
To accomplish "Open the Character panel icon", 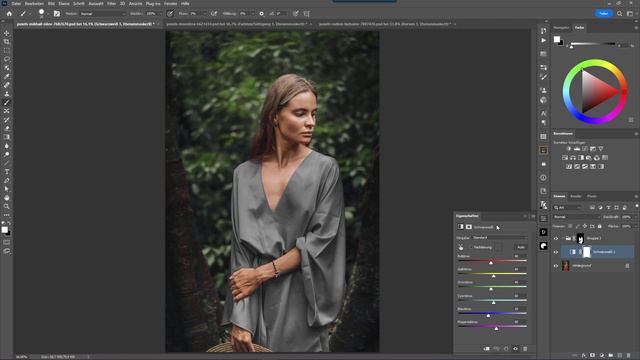I will point(543,113).
